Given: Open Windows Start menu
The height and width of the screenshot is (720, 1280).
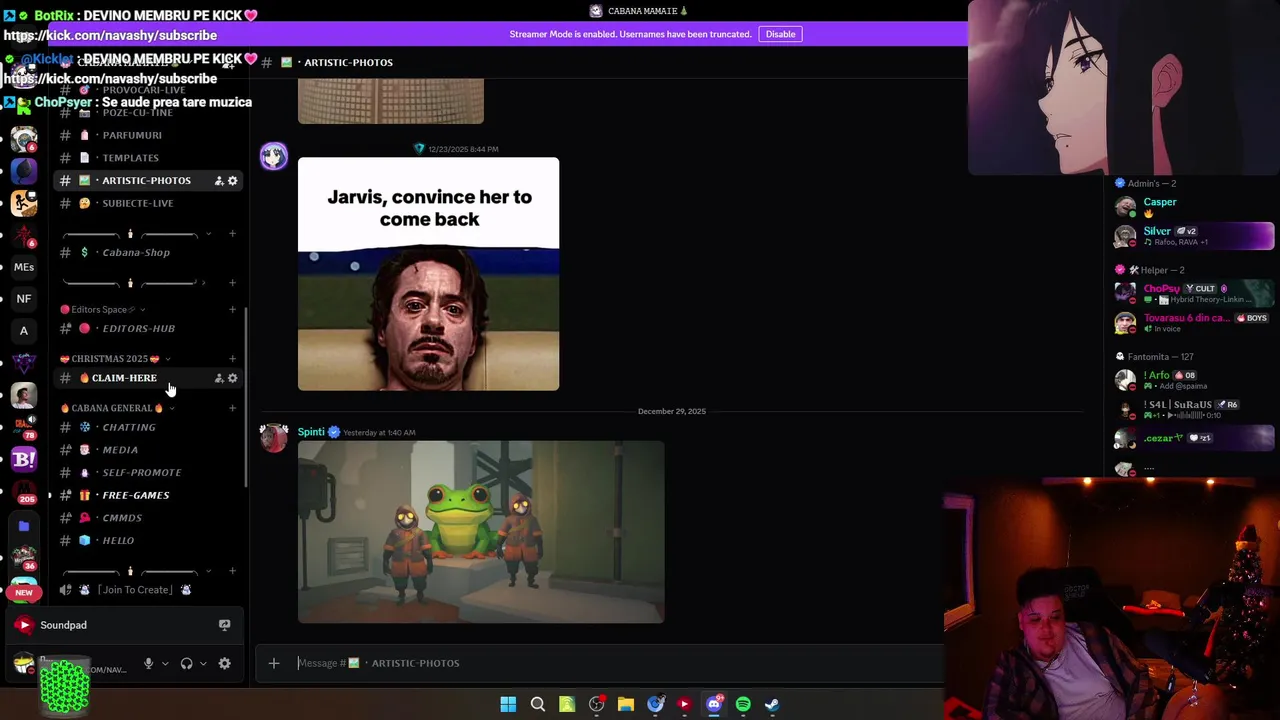Looking at the screenshot, I should [x=508, y=704].
